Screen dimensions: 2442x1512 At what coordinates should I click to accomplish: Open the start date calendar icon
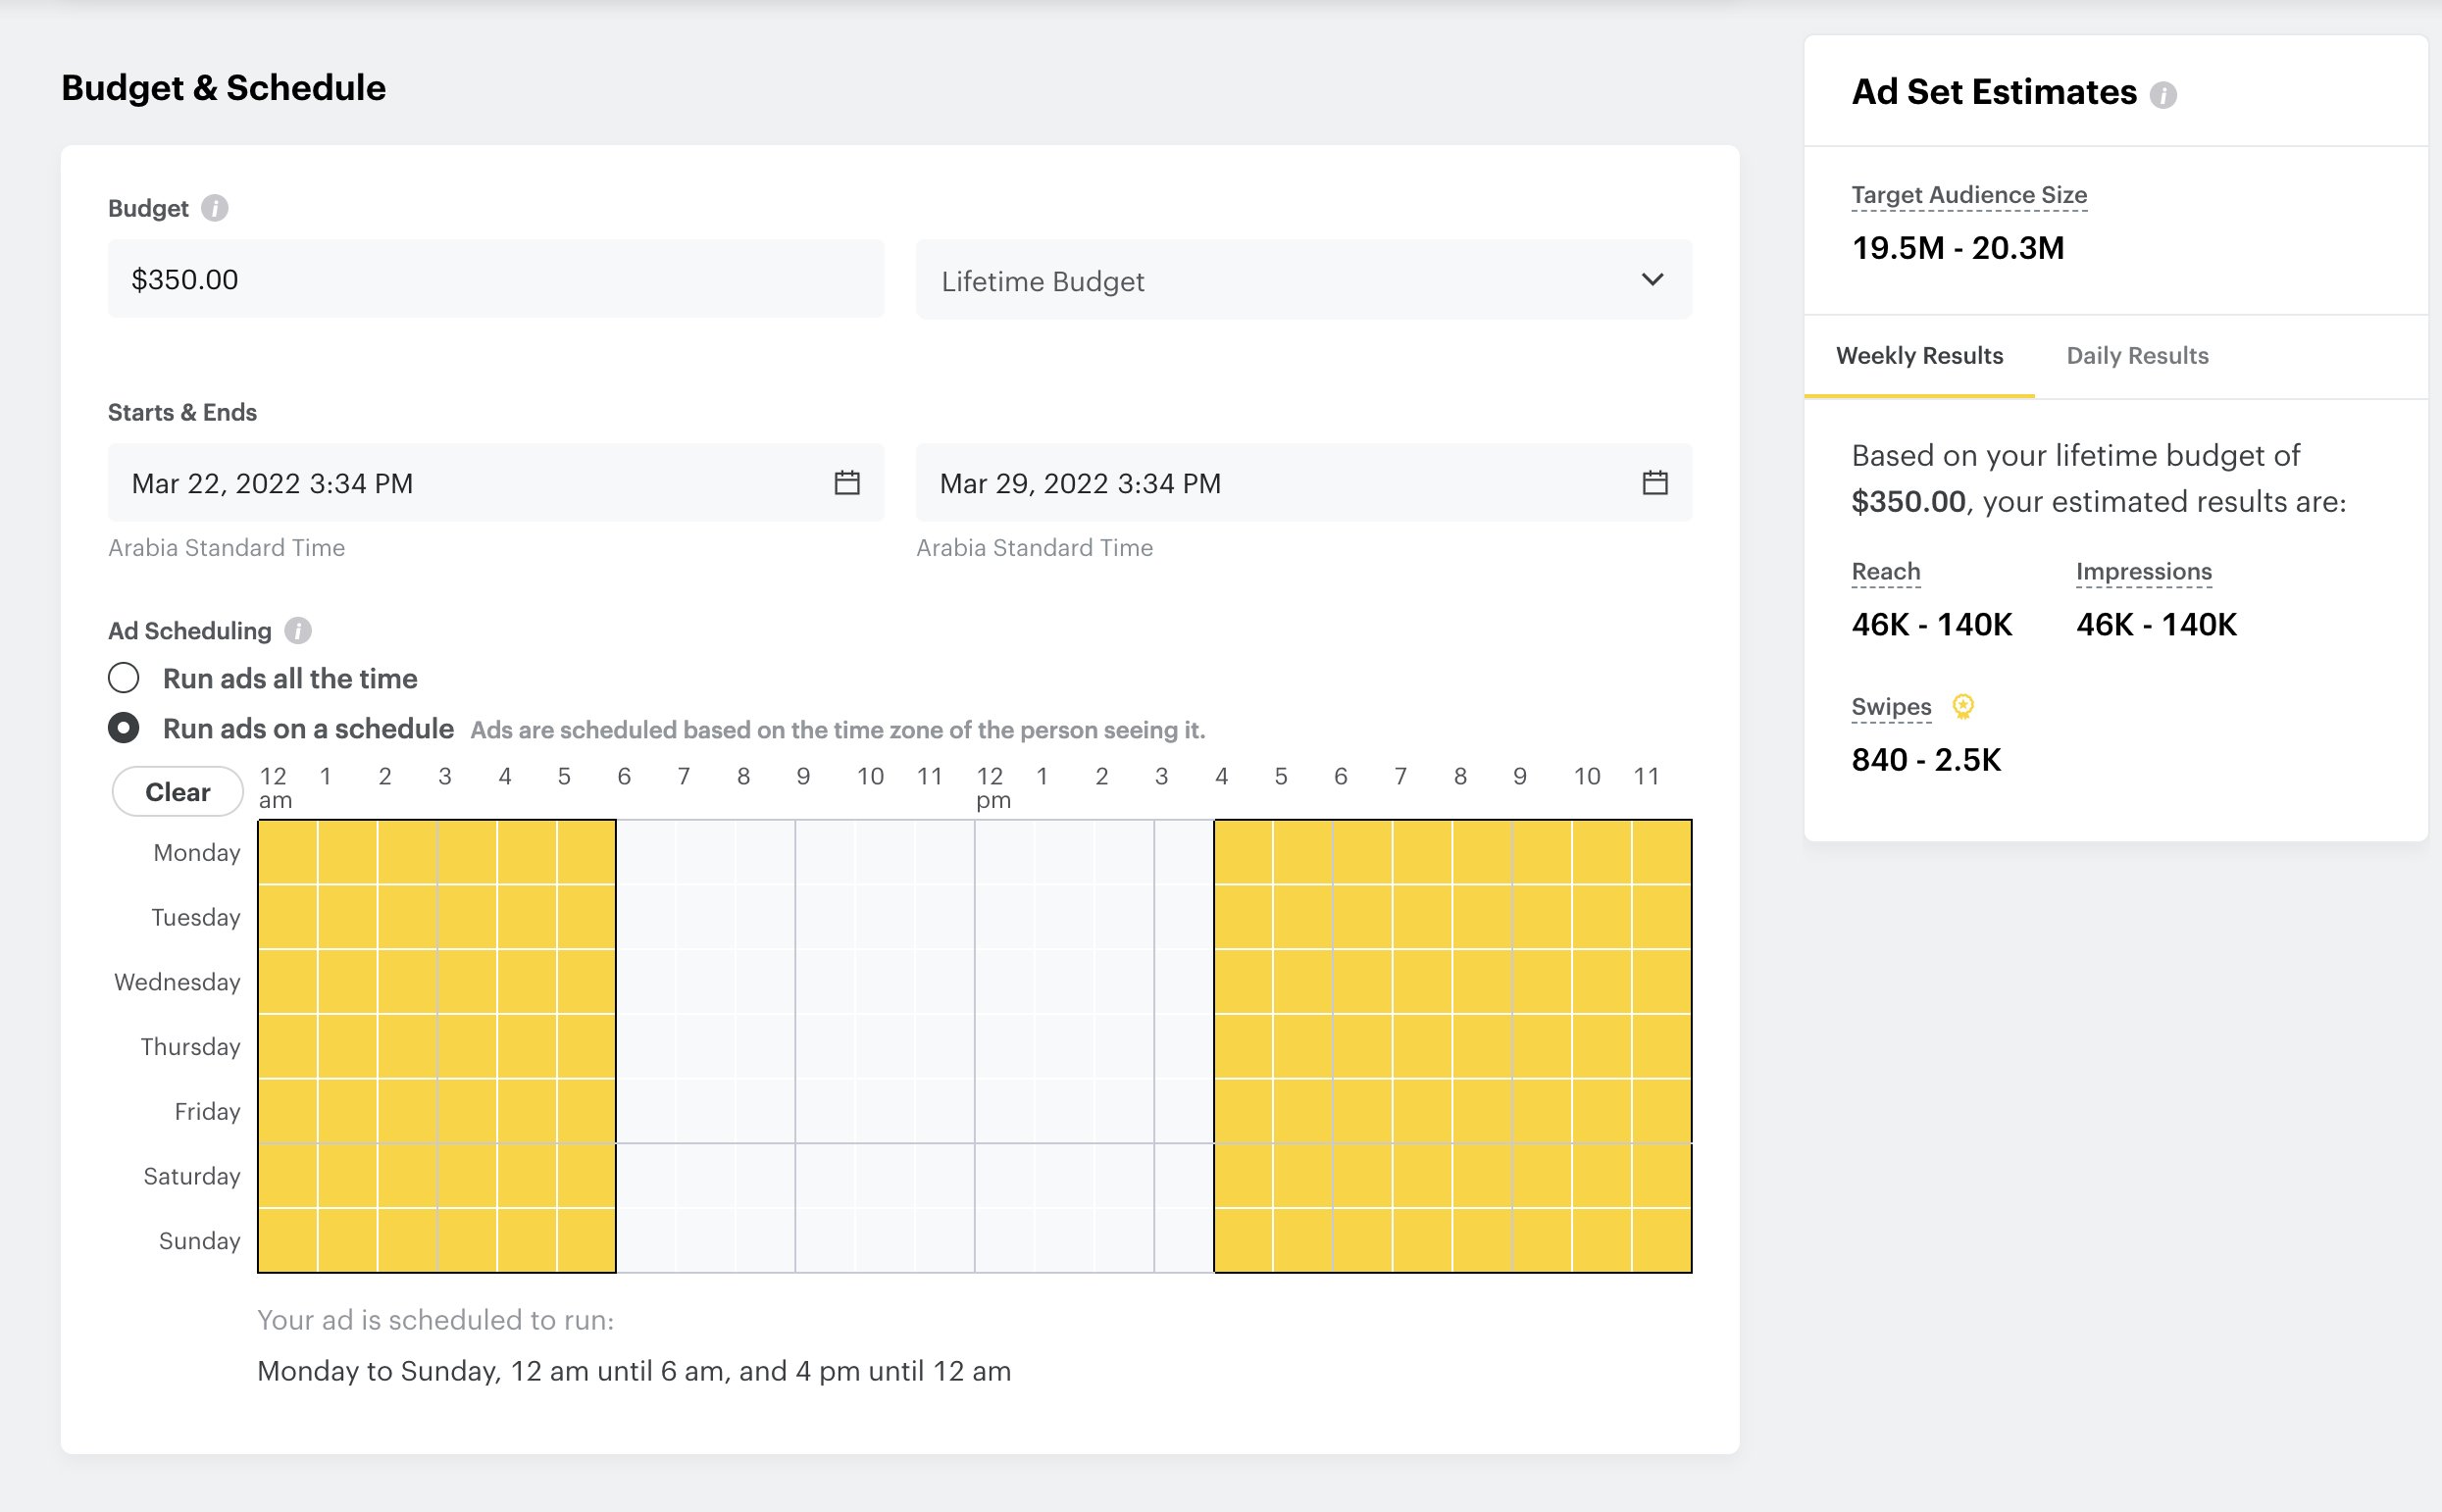[x=847, y=483]
